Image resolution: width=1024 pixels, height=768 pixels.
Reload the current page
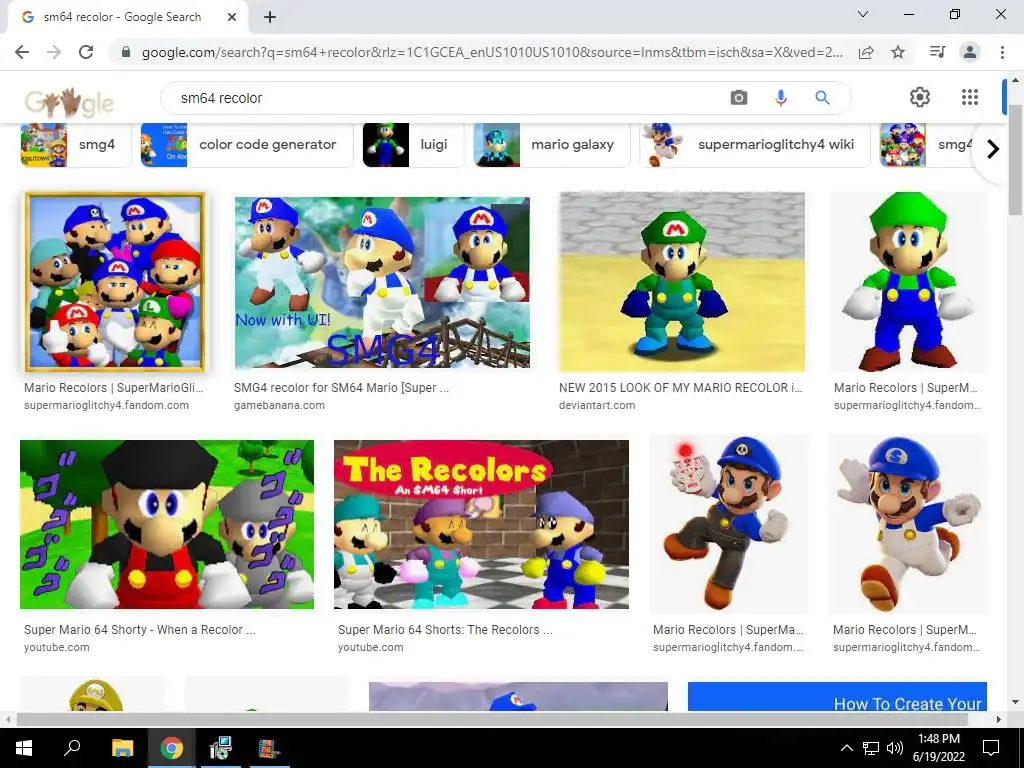pyautogui.click(x=86, y=52)
